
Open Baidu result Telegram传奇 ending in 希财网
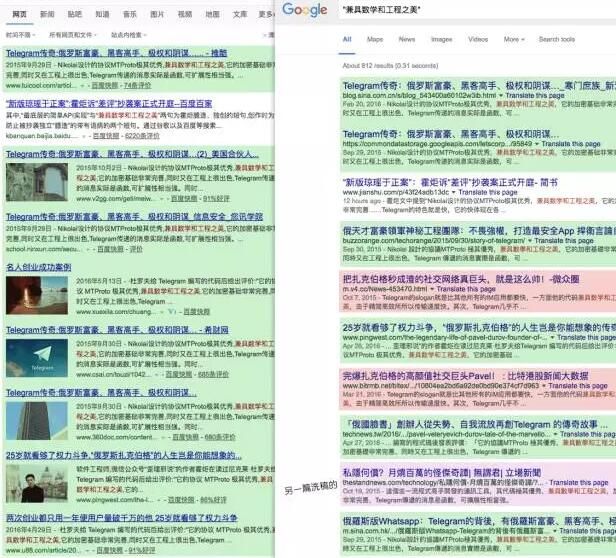117,330
